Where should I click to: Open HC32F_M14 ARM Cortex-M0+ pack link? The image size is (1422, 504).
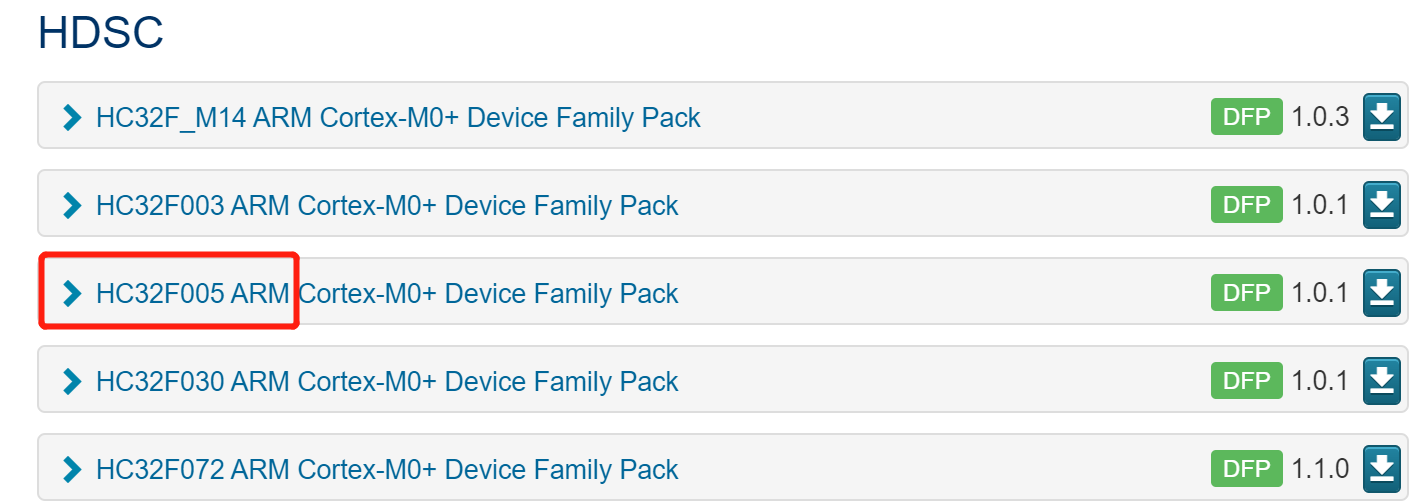[398, 118]
